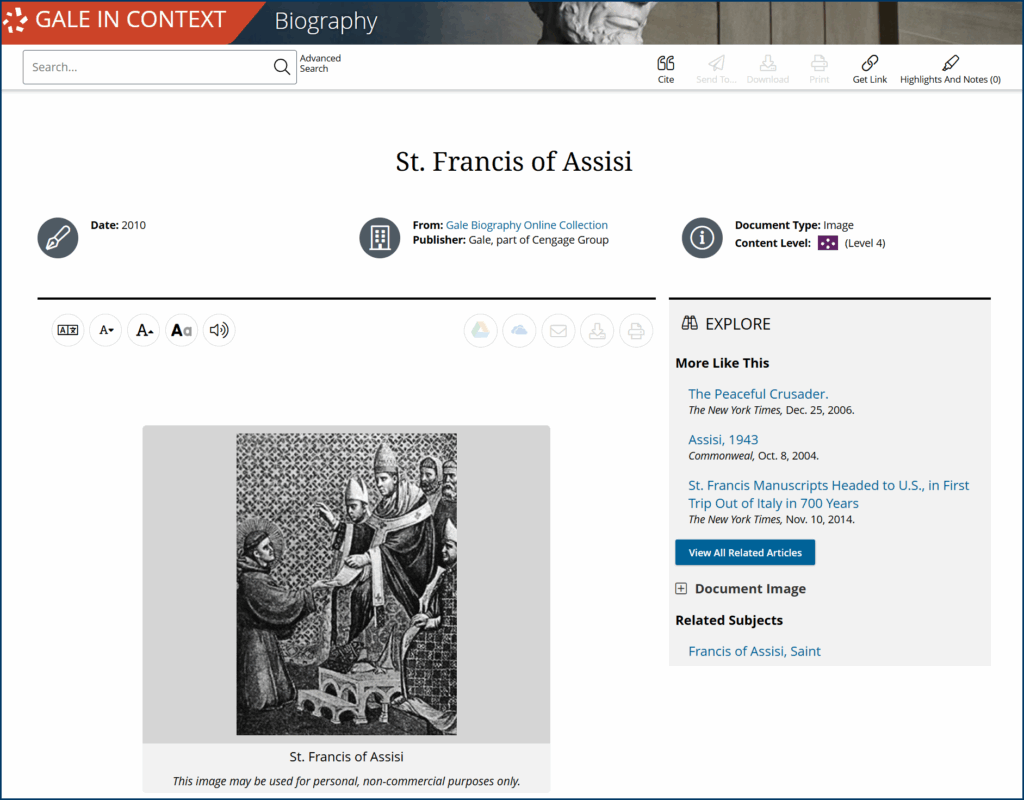
Task: Open the Cite tool
Action: (x=666, y=68)
